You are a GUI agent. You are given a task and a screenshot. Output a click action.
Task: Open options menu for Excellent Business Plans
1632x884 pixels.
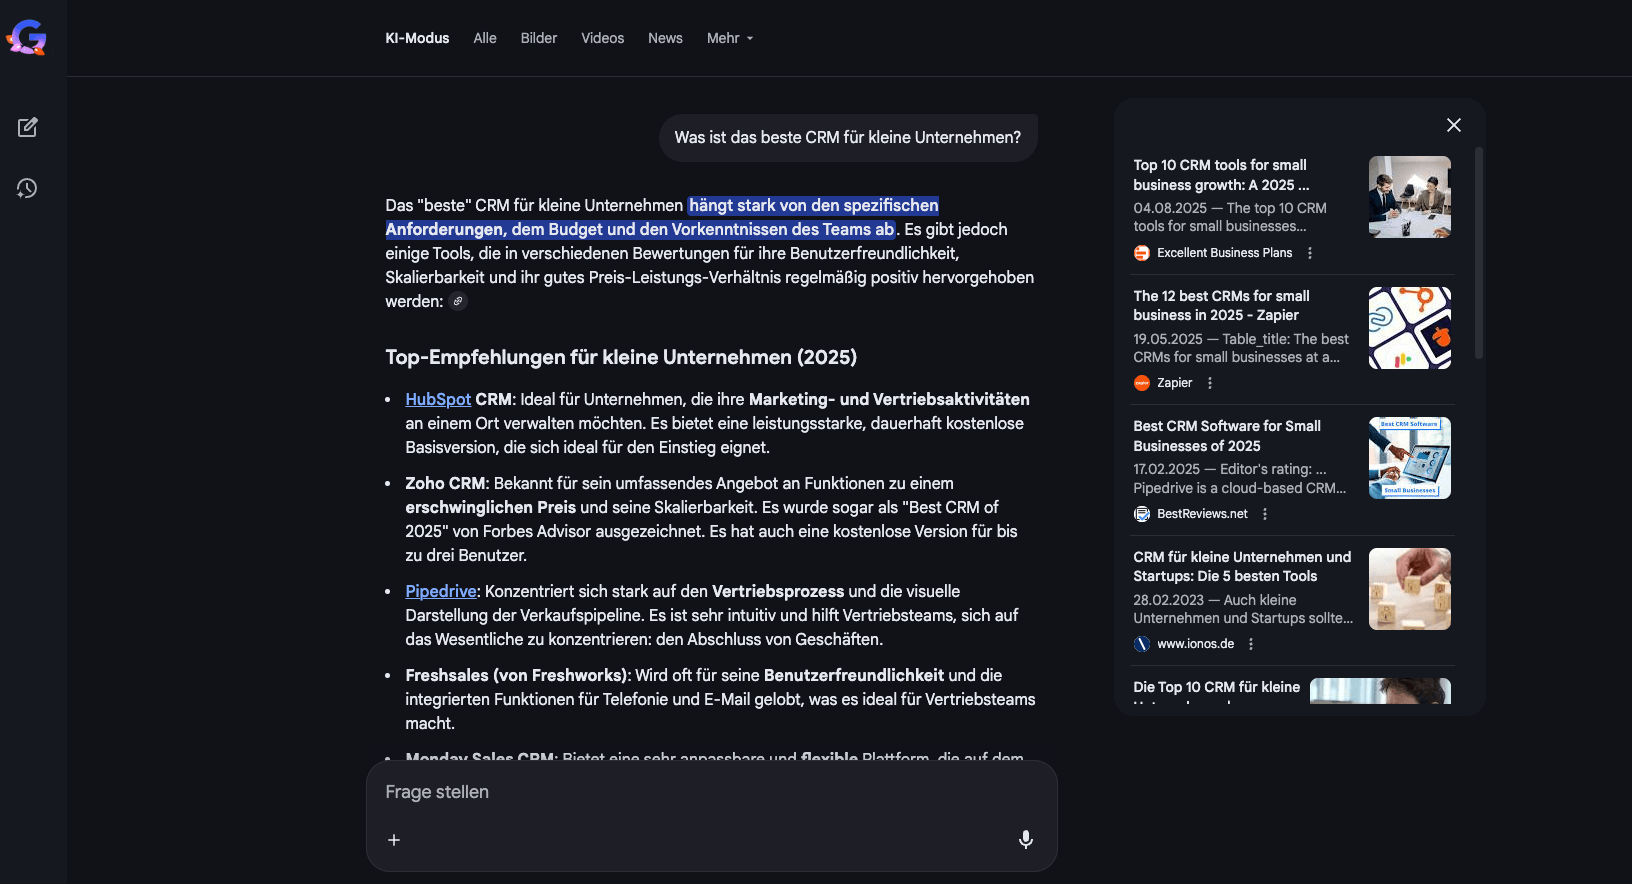pyautogui.click(x=1310, y=253)
